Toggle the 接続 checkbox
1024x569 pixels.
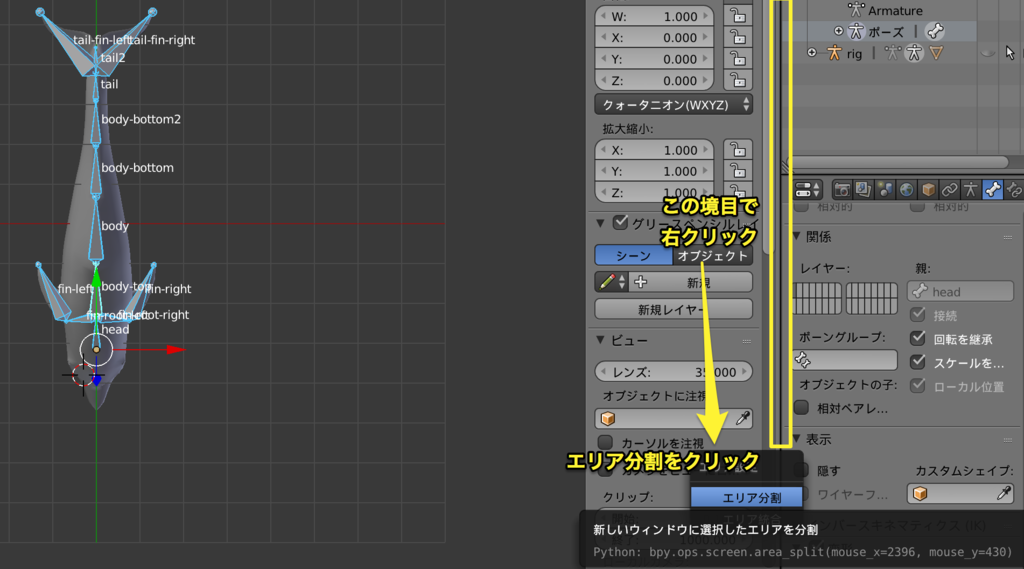(x=918, y=315)
